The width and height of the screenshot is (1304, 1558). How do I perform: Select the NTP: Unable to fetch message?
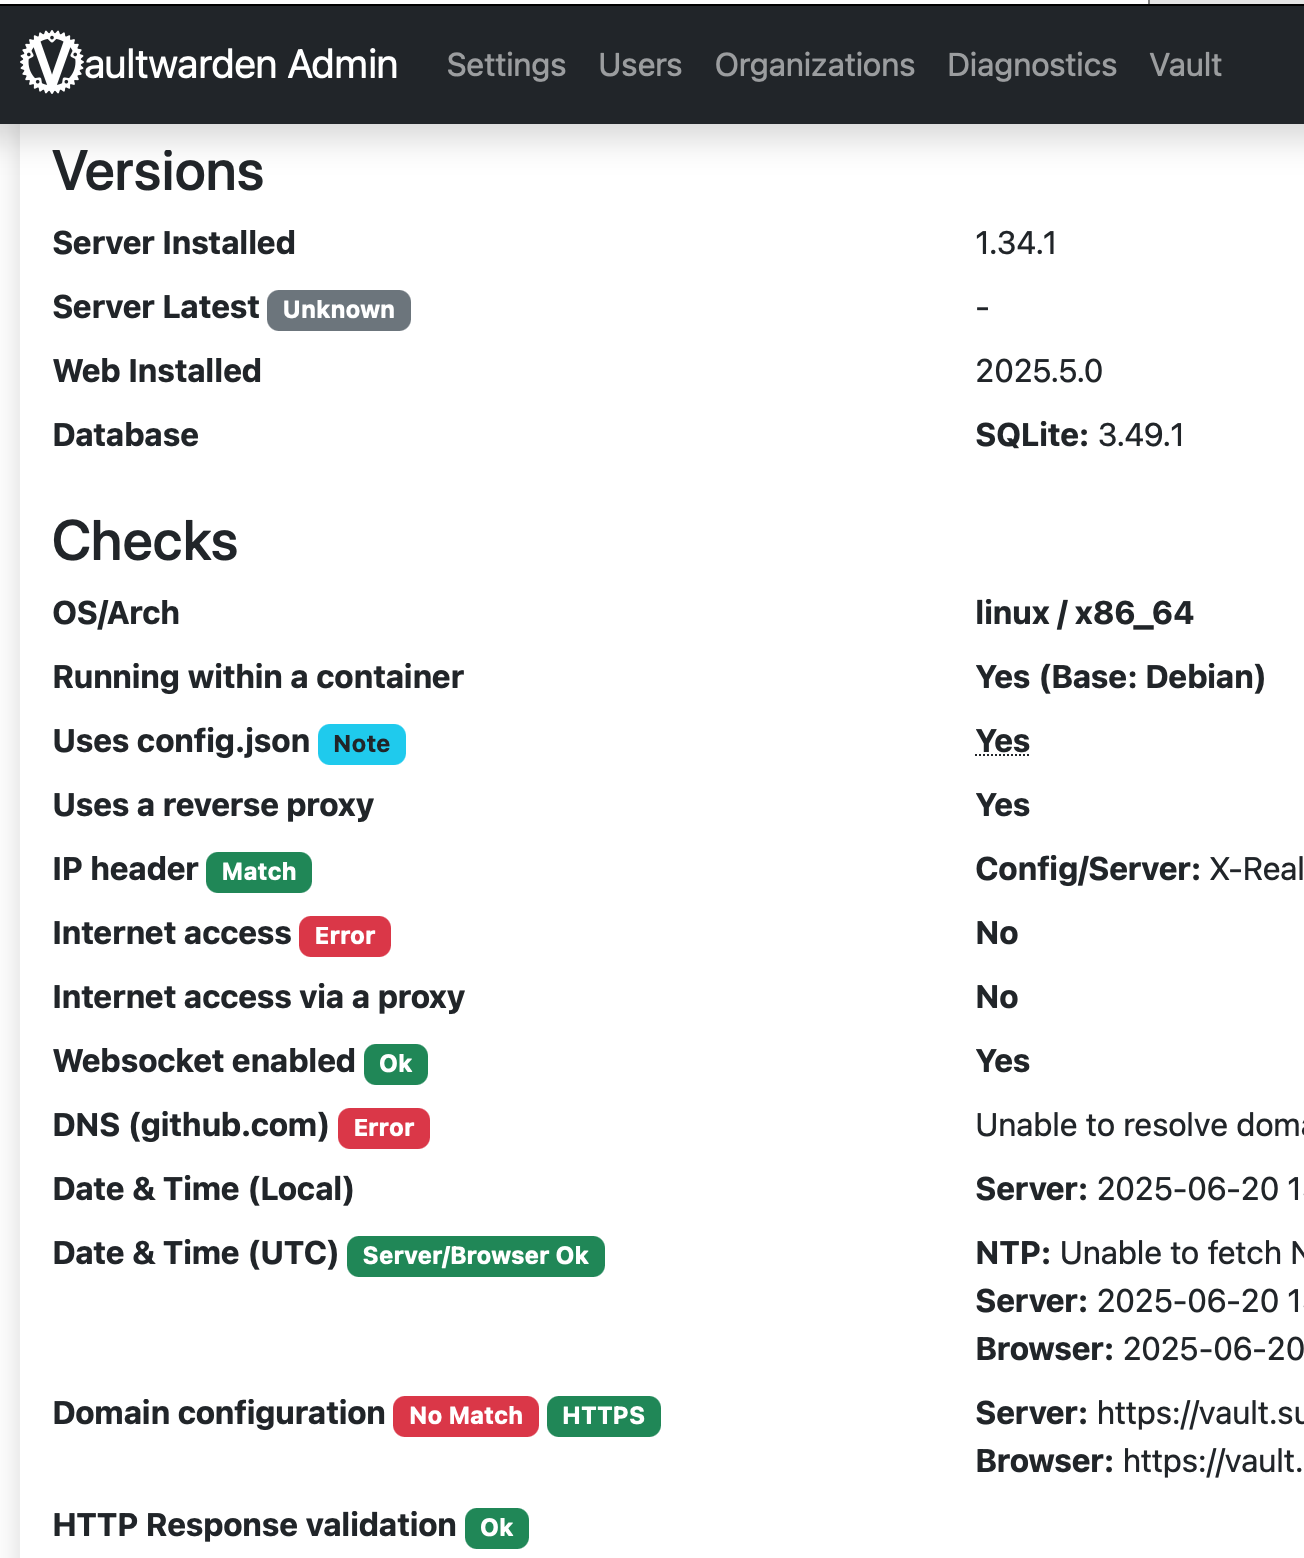click(1140, 1253)
